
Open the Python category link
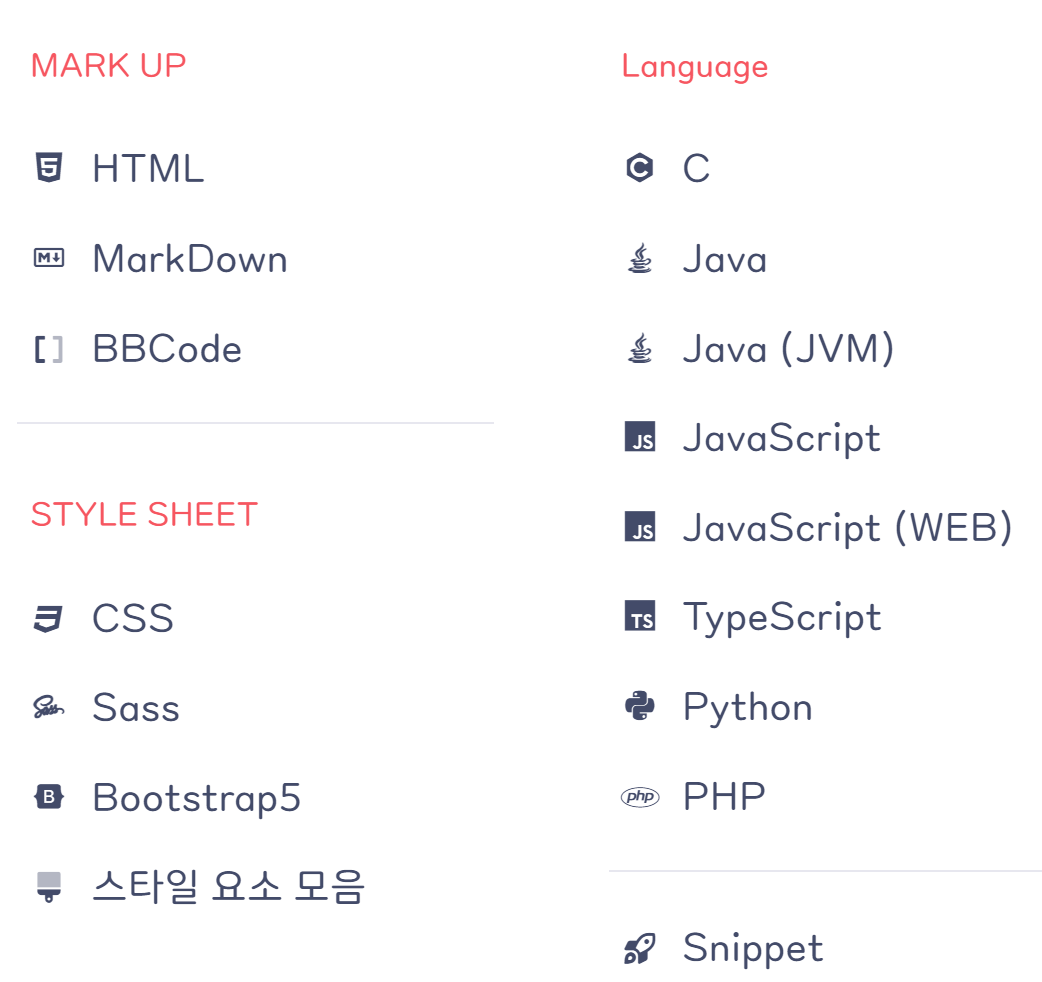748,708
